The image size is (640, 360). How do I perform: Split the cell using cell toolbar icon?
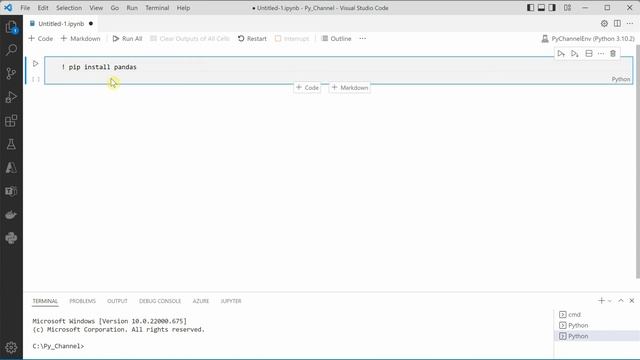point(589,54)
